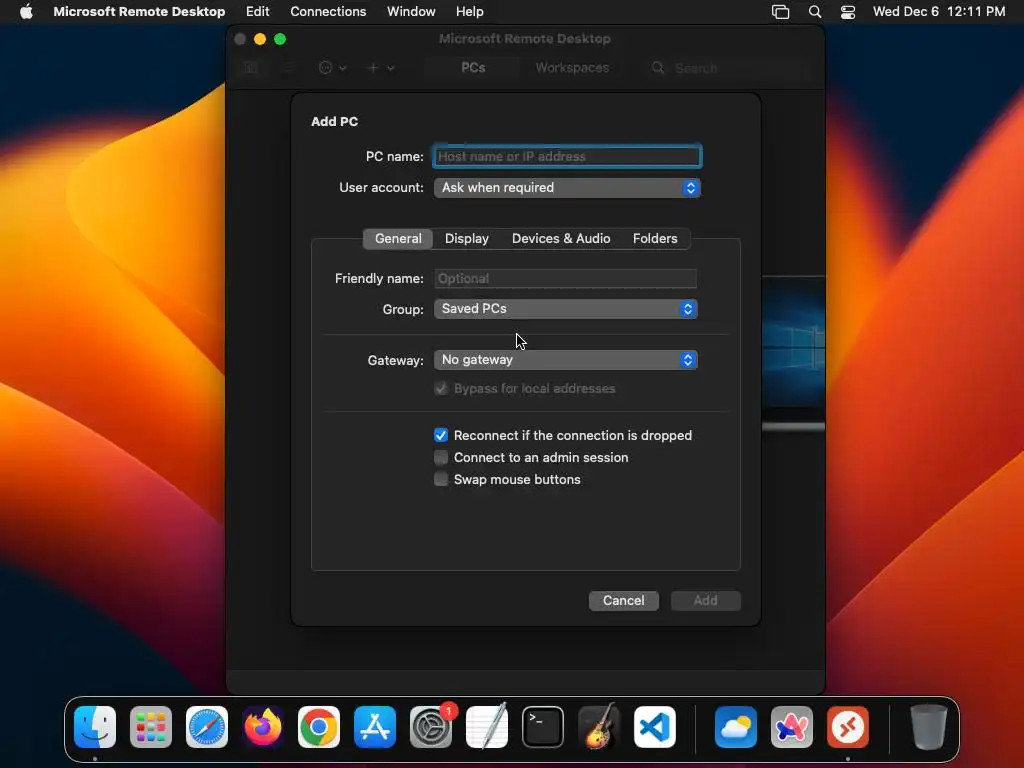Image resolution: width=1024 pixels, height=768 pixels.
Task: Open the colorful letter A app icon in dock
Action: 792,727
